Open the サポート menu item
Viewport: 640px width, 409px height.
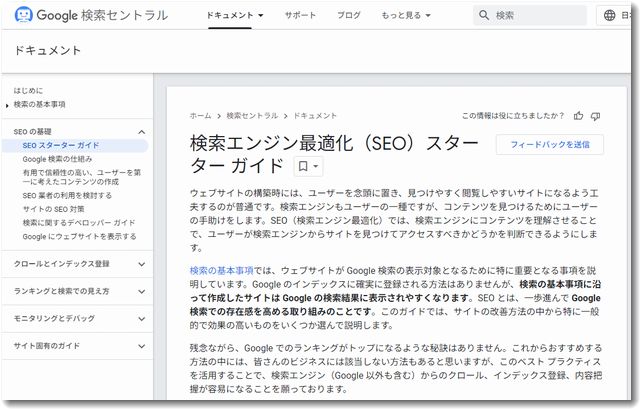[x=300, y=16]
